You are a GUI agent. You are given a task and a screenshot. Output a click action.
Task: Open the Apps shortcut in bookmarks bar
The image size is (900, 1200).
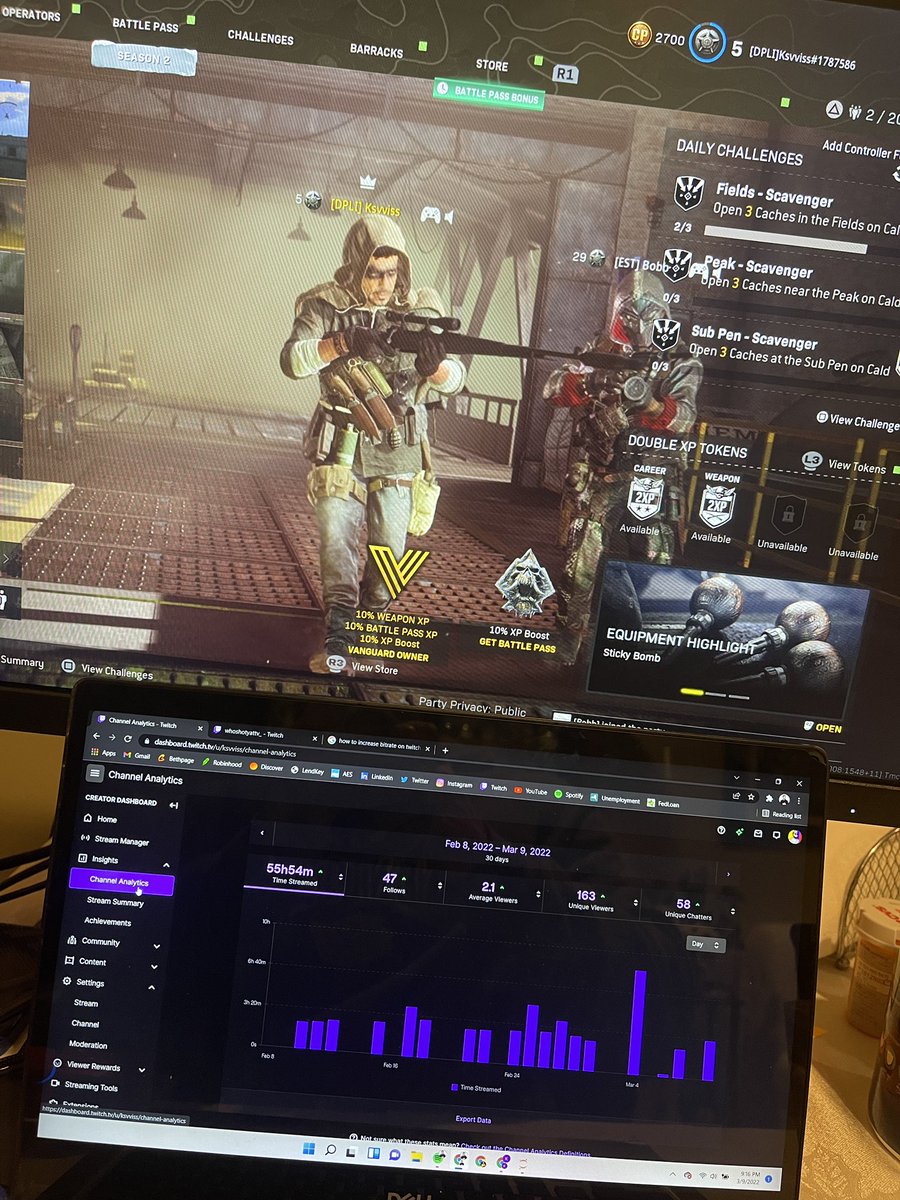click(x=103, y=753)
